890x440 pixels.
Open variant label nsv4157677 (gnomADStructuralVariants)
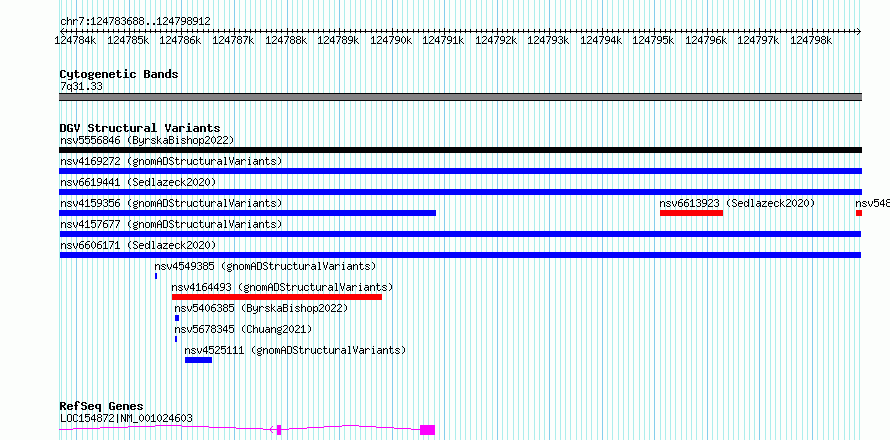(171, 224)
